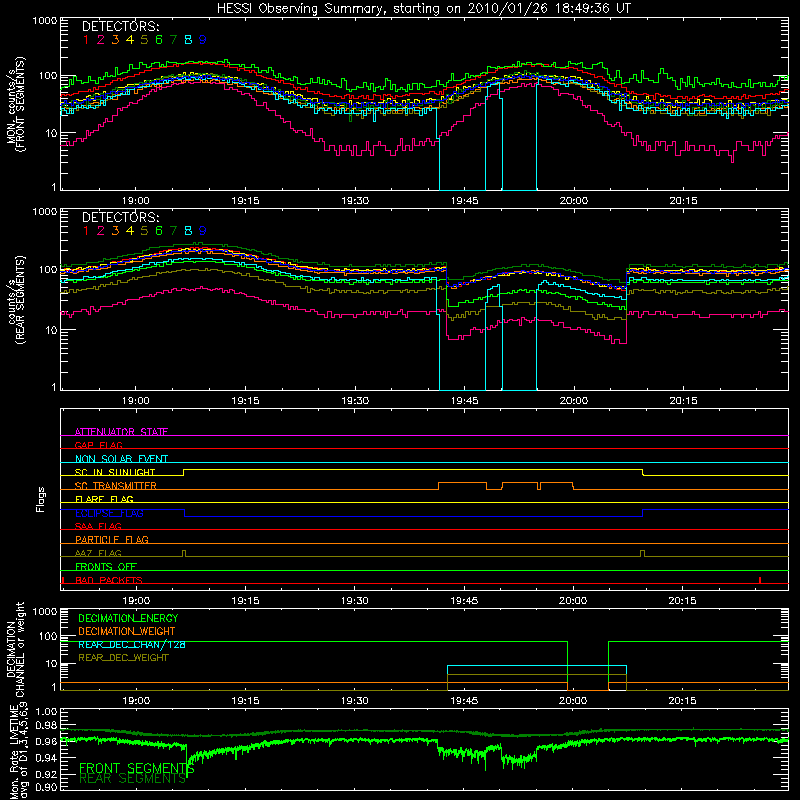The height and width of the screenshot is (800, 800).
Task: Click SC IN SUNLIGHT flag label
Action: (x=115, y=472)
